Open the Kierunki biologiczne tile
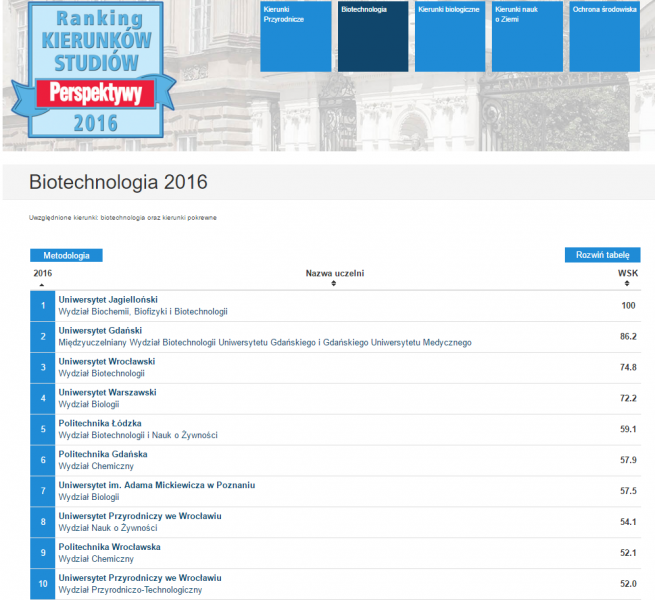Viewport: 655px width, 600px height. click(x=450, y=36)
